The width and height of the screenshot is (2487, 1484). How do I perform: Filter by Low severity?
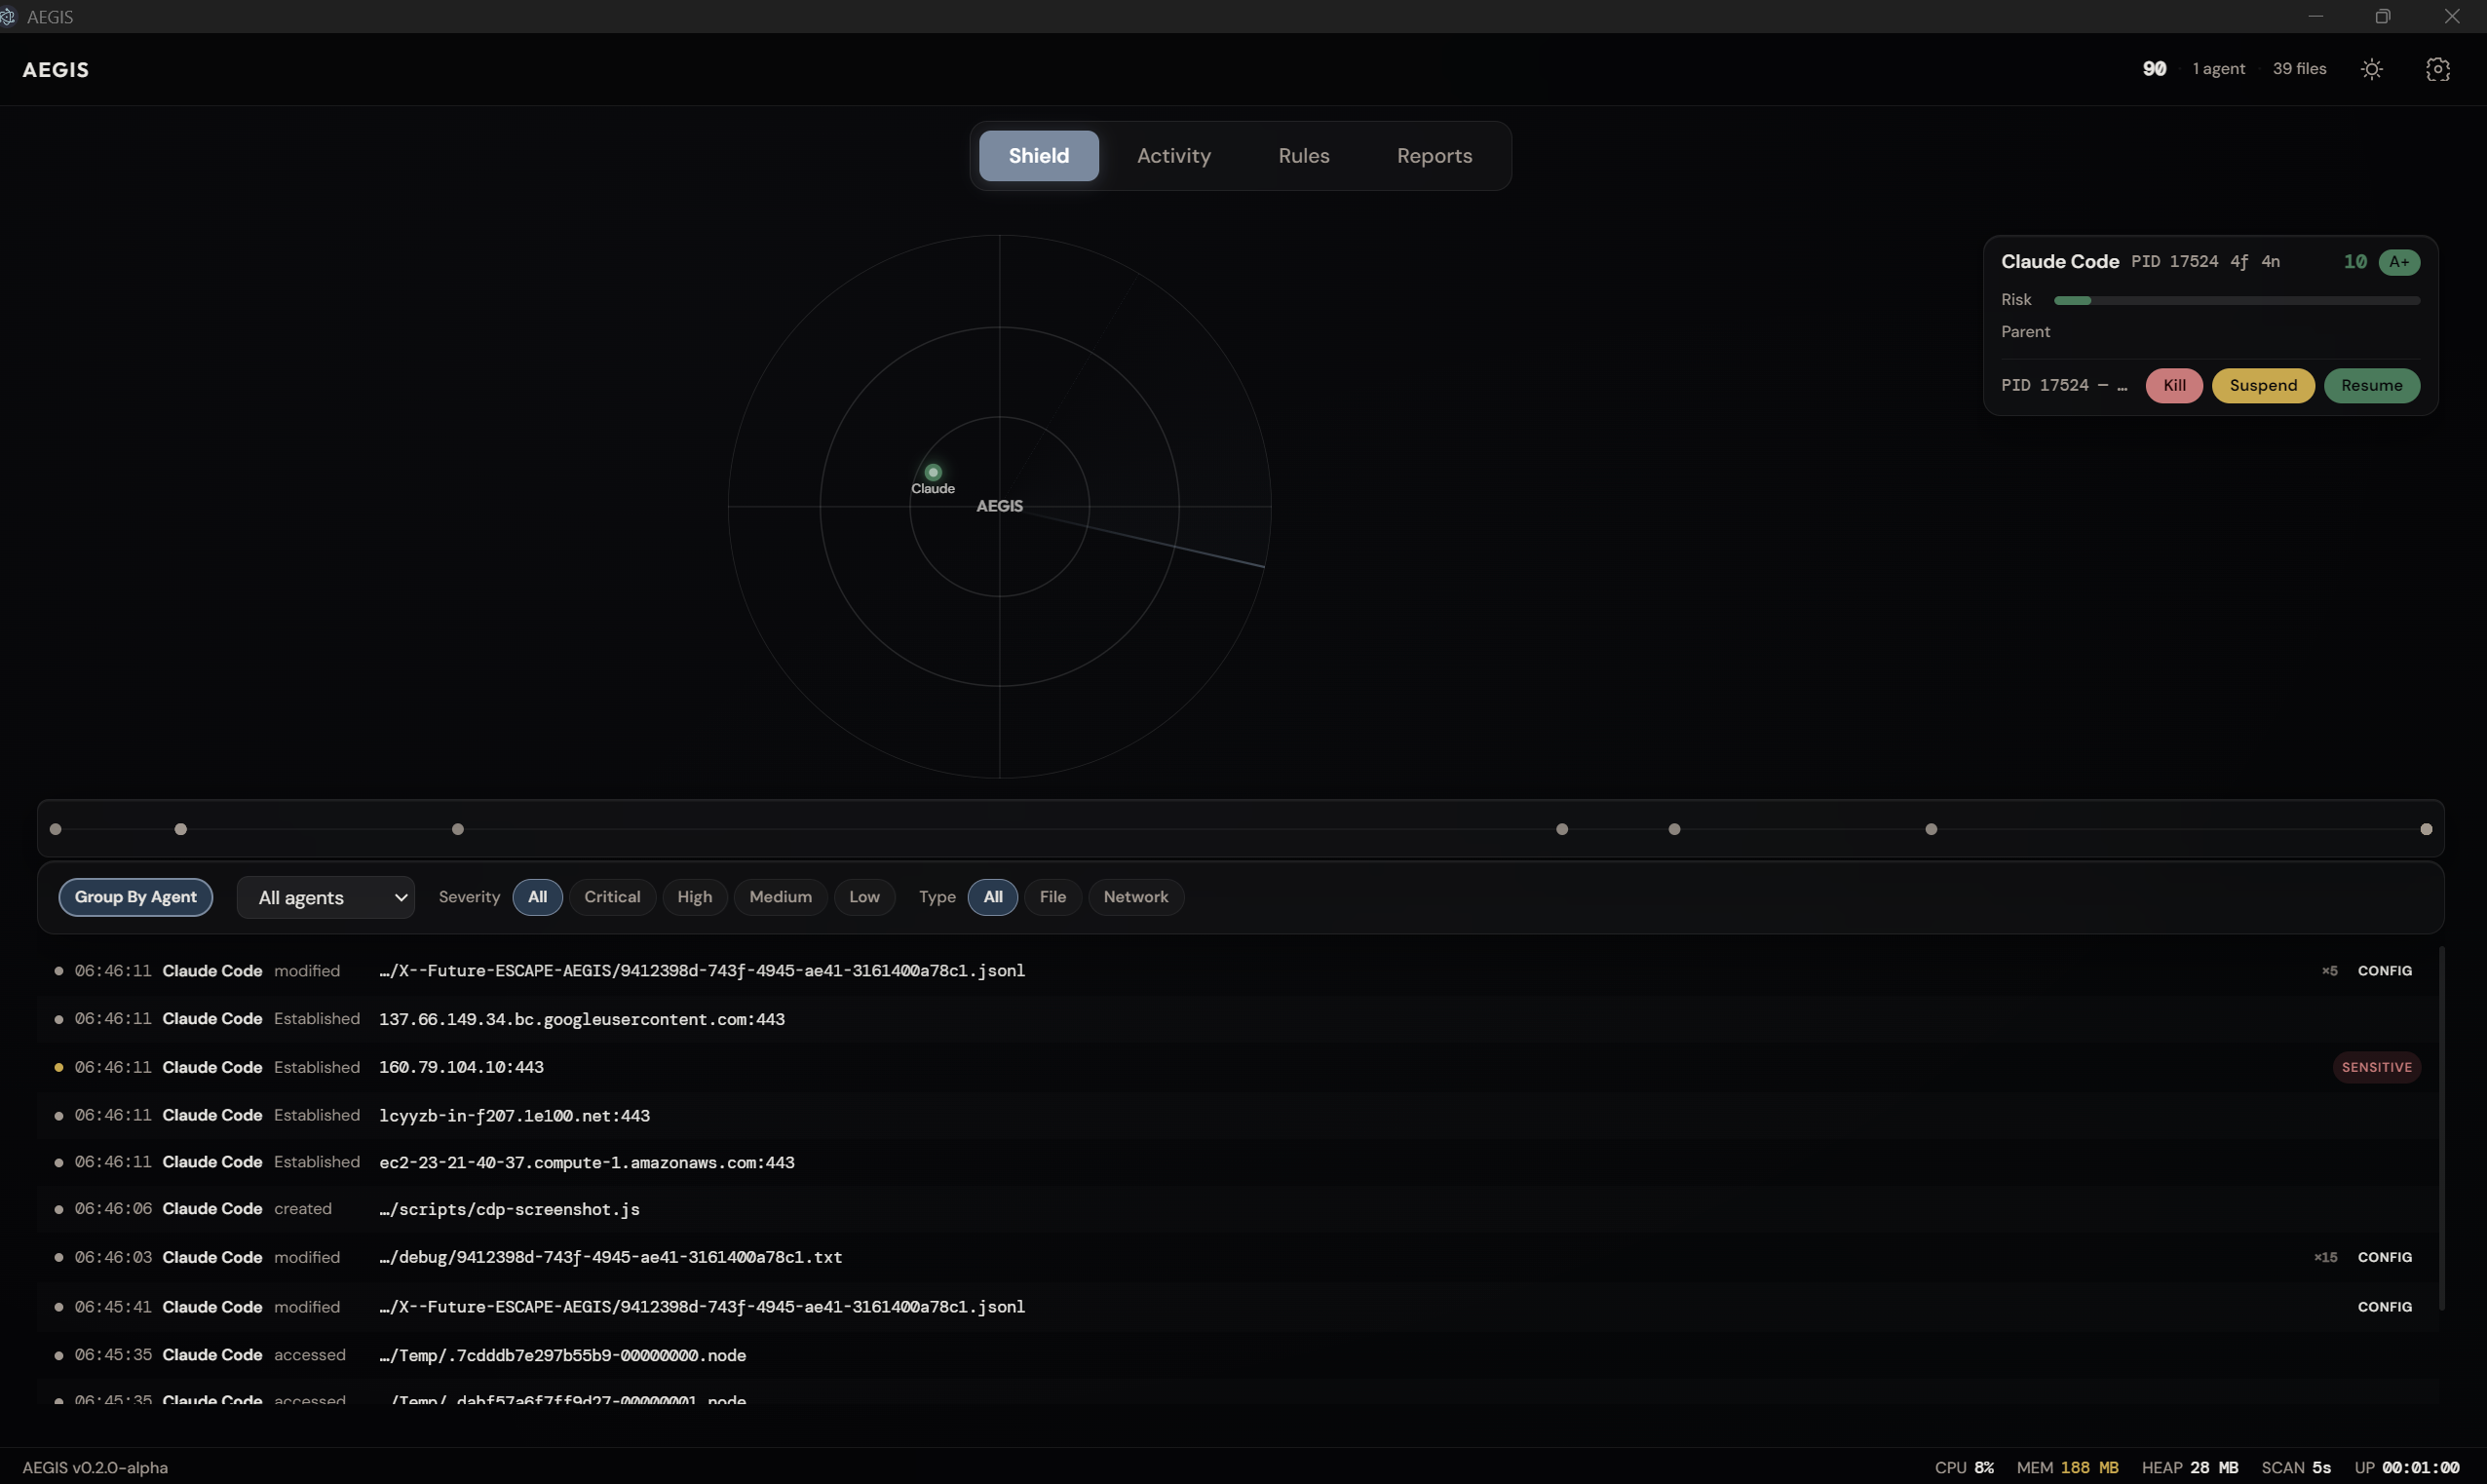[864, 897]
